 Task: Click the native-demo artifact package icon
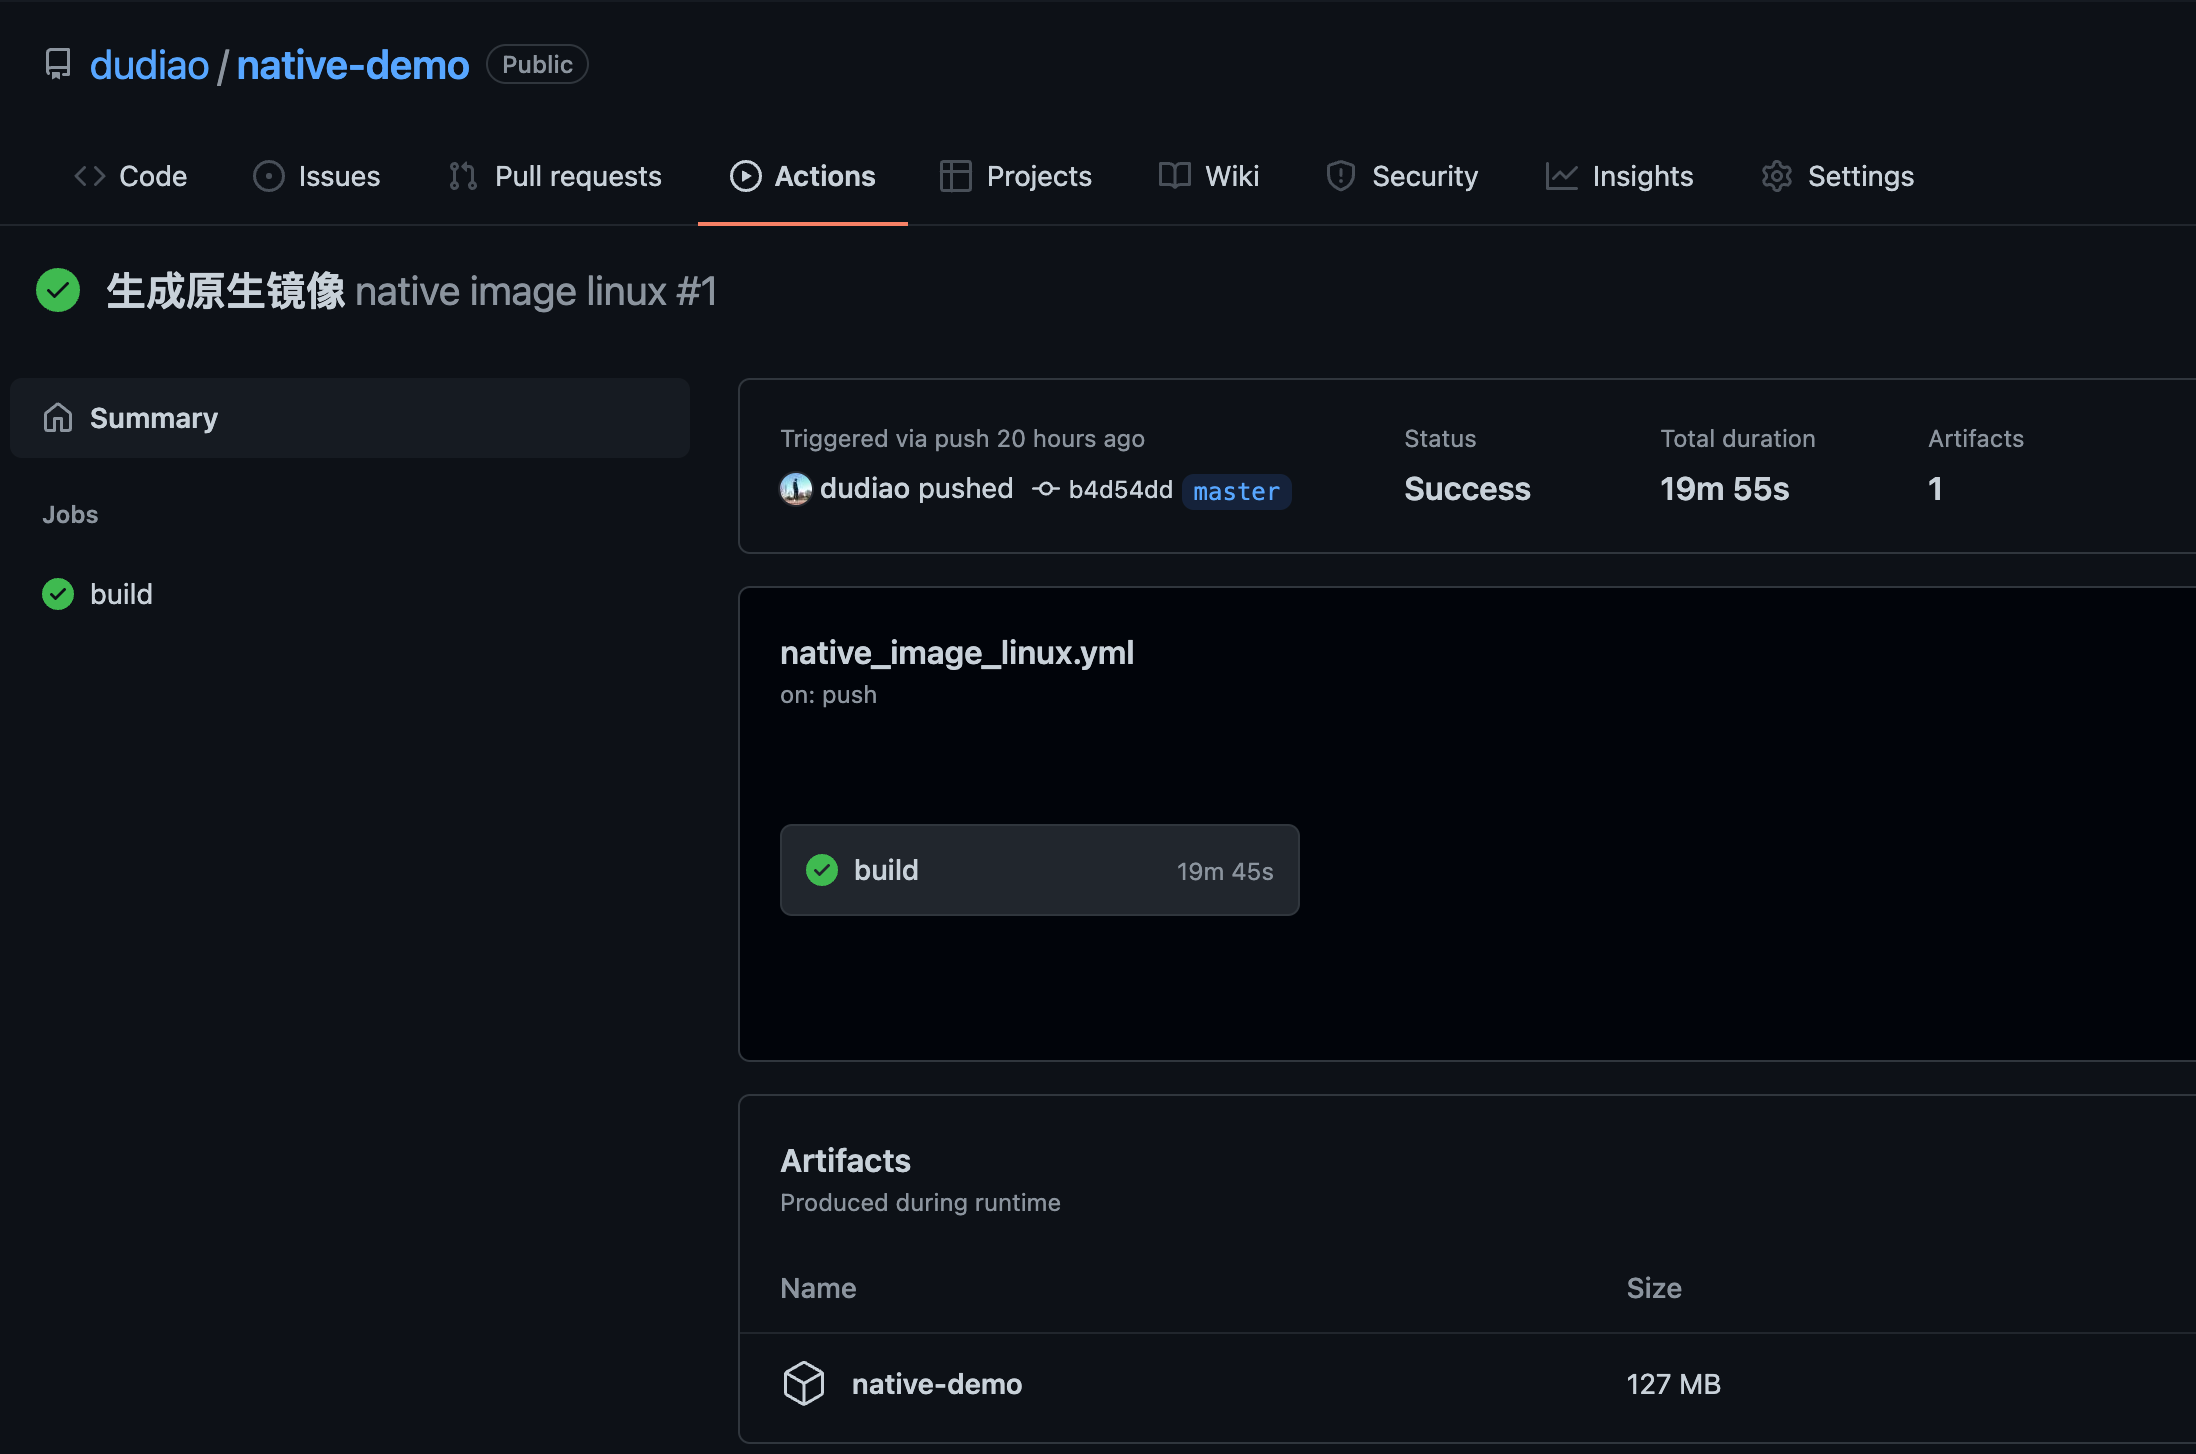pyautogui.click(x=804, y=1384)
